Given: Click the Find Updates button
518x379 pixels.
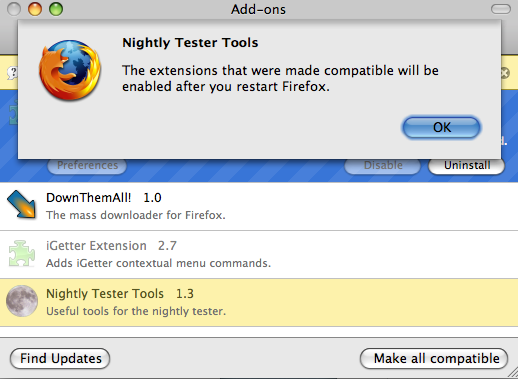Looking at the screenshot, I should coord(60,359).
